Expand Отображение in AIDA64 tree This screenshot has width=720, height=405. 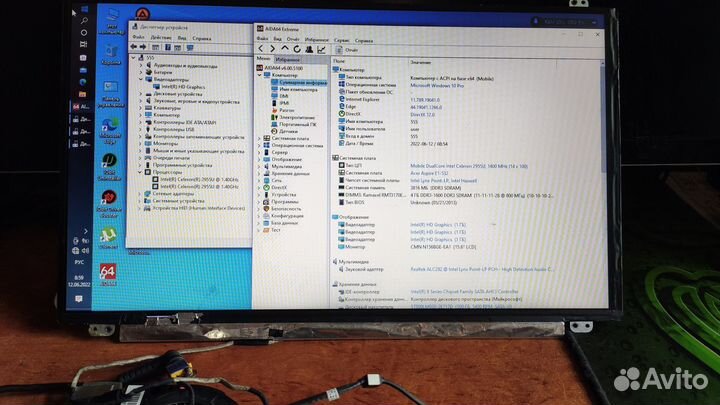tap(259, 159)
